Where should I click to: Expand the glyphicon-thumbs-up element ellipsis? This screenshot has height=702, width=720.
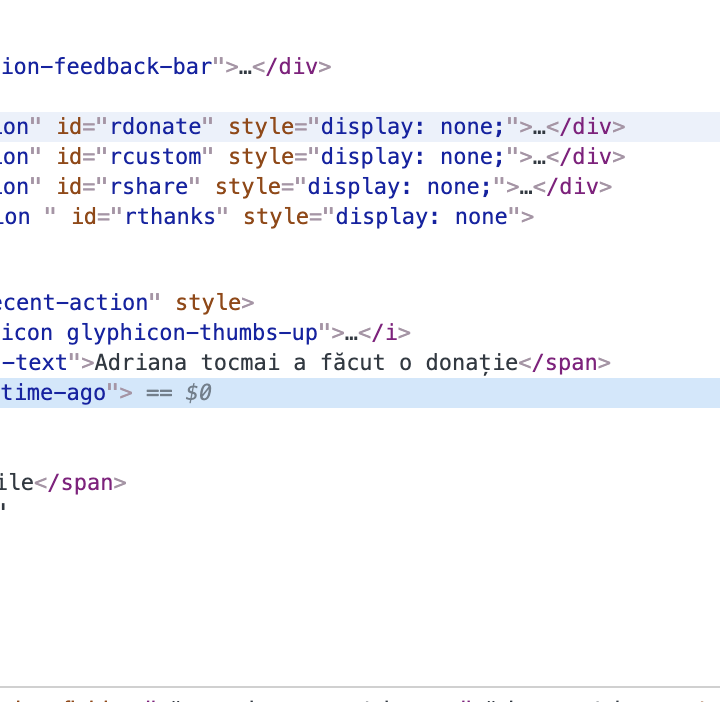(x=351, y=333)
